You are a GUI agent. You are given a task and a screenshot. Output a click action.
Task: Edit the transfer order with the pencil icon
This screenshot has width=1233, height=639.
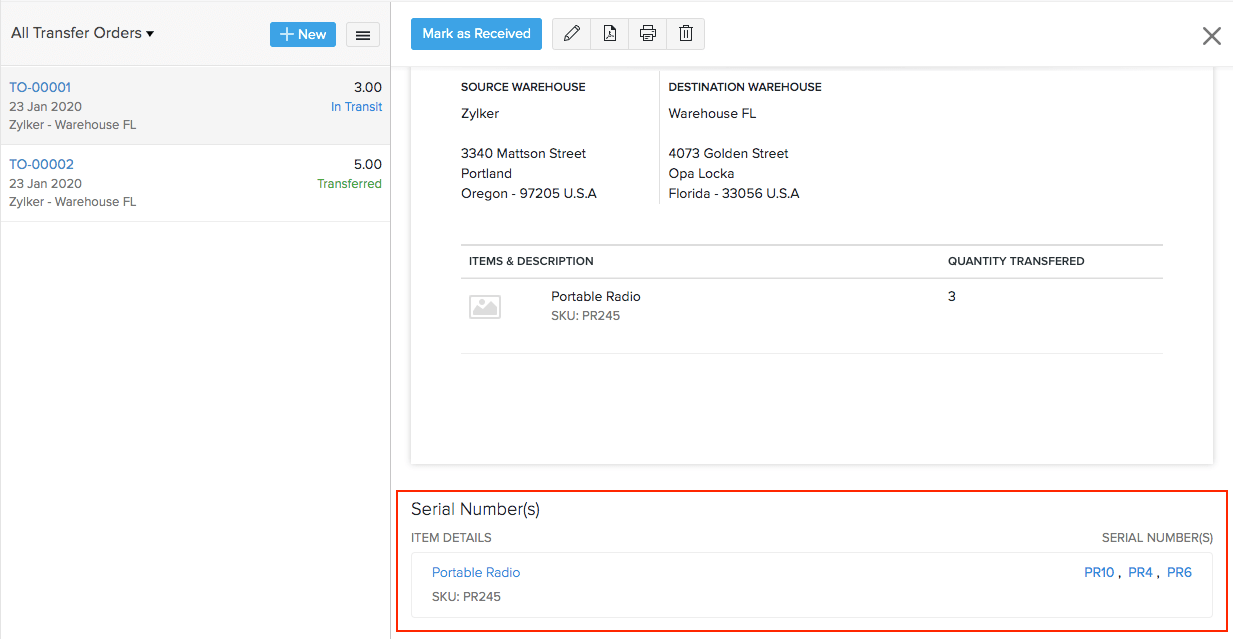[x=571, y=33]
